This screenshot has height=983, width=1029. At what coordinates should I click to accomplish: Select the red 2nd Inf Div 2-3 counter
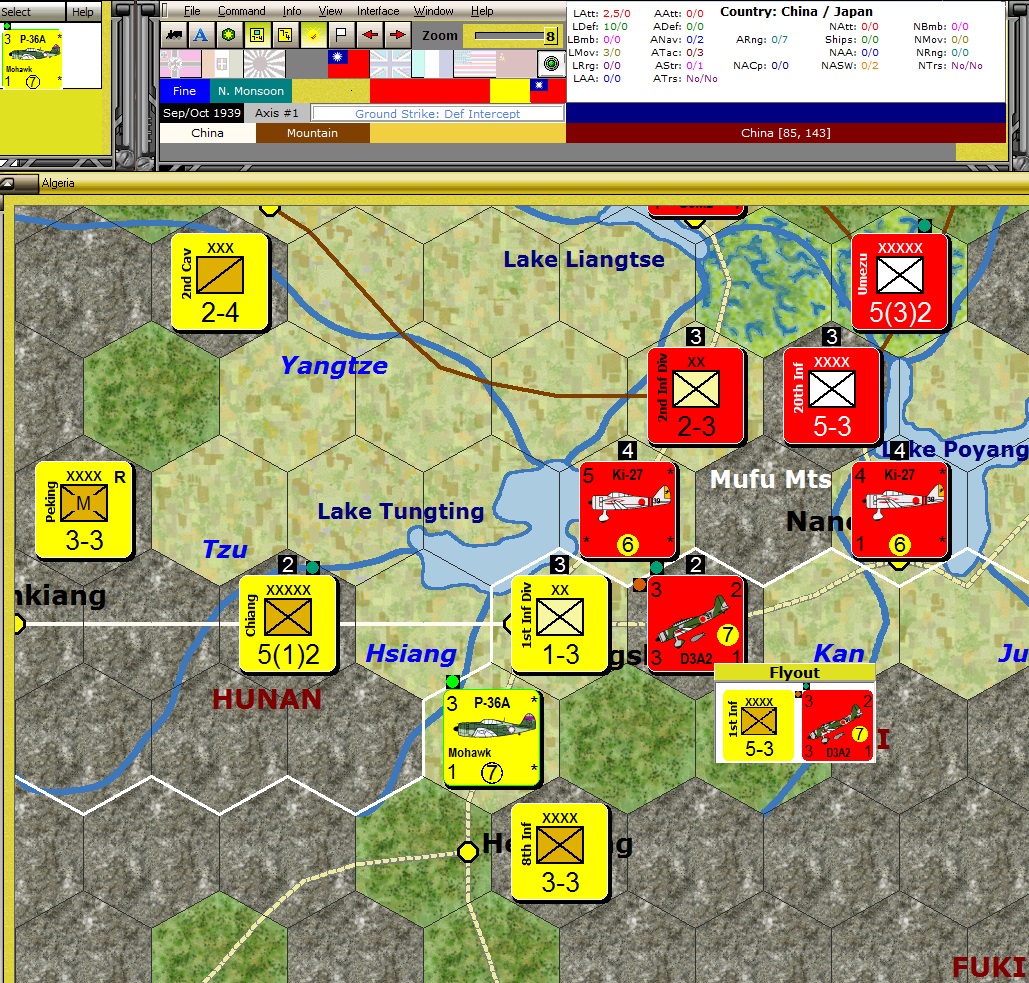pyautogui.click(x=696, y=396)
